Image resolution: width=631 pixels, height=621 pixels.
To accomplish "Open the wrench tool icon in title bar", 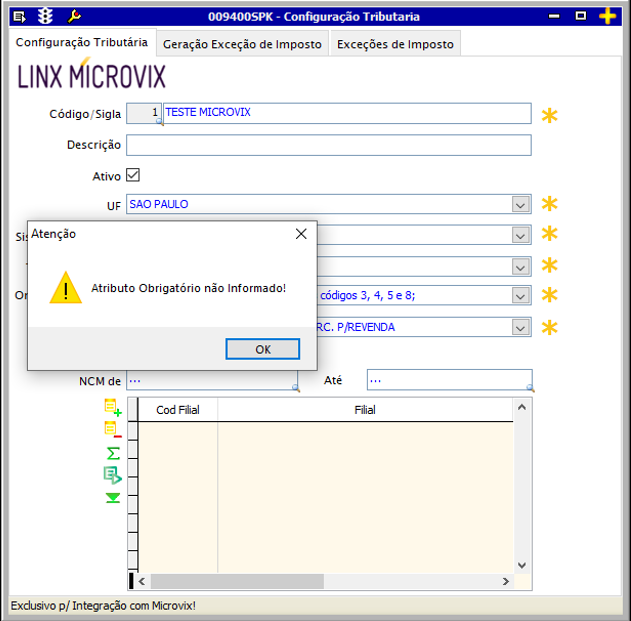I will point(74,17).
